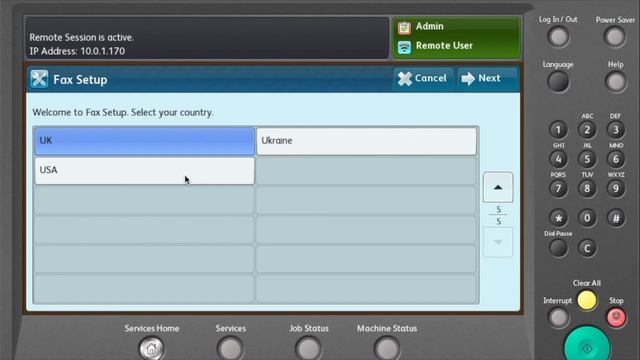Image resolution: width=640 pixels, height=360 pixels.
Task: Click the Interrupt button
Action: [558, 318]
